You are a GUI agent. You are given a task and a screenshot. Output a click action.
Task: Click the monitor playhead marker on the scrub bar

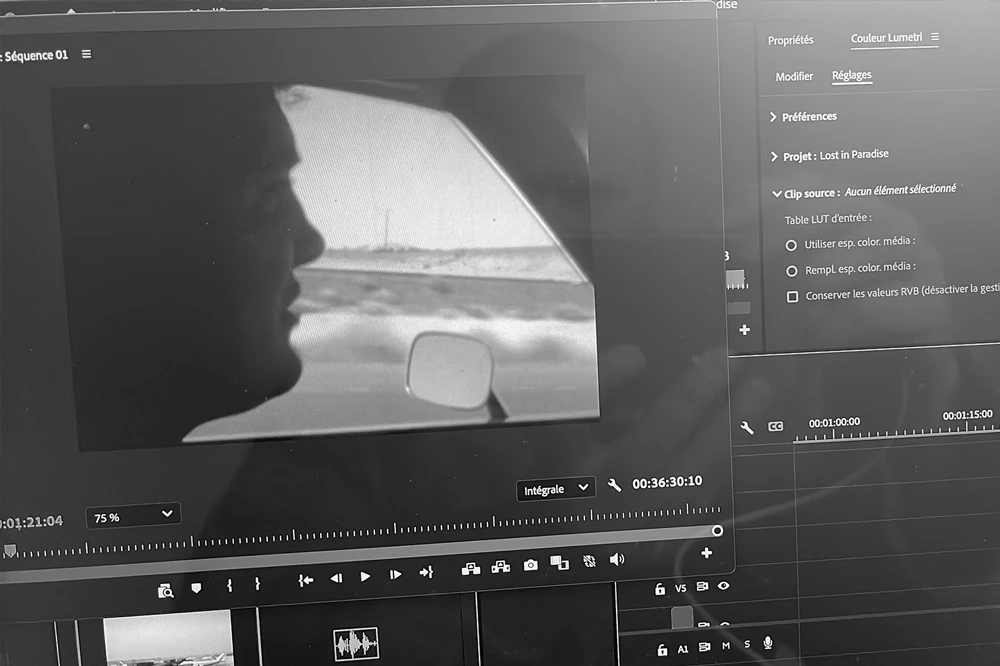pyautogui.click(x=10, y=551)
